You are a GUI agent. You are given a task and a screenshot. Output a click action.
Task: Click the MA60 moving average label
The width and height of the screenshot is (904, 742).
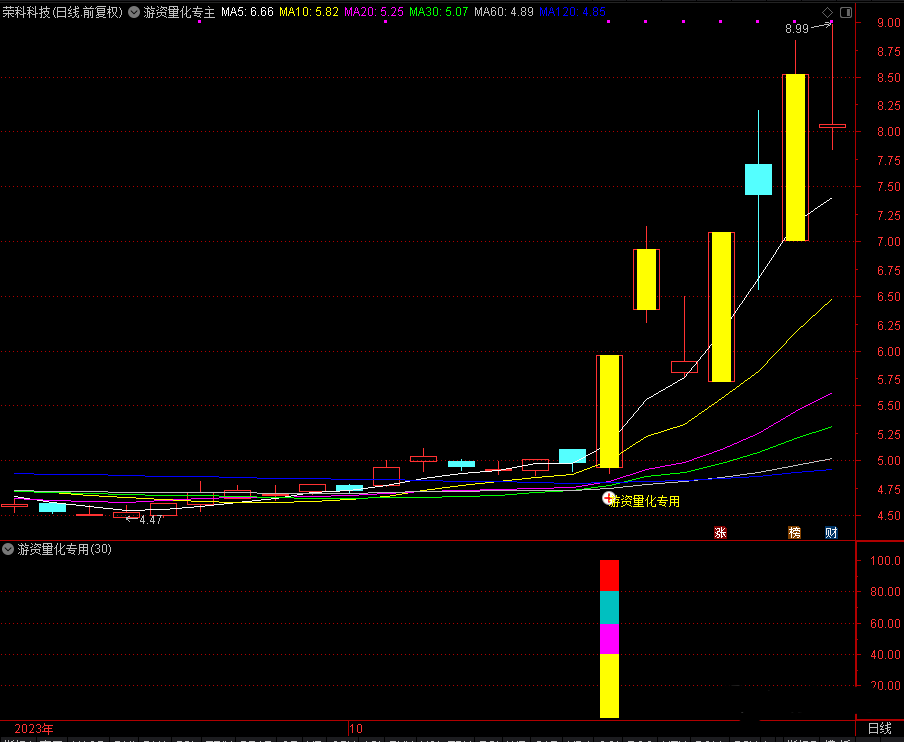(503, 13)
